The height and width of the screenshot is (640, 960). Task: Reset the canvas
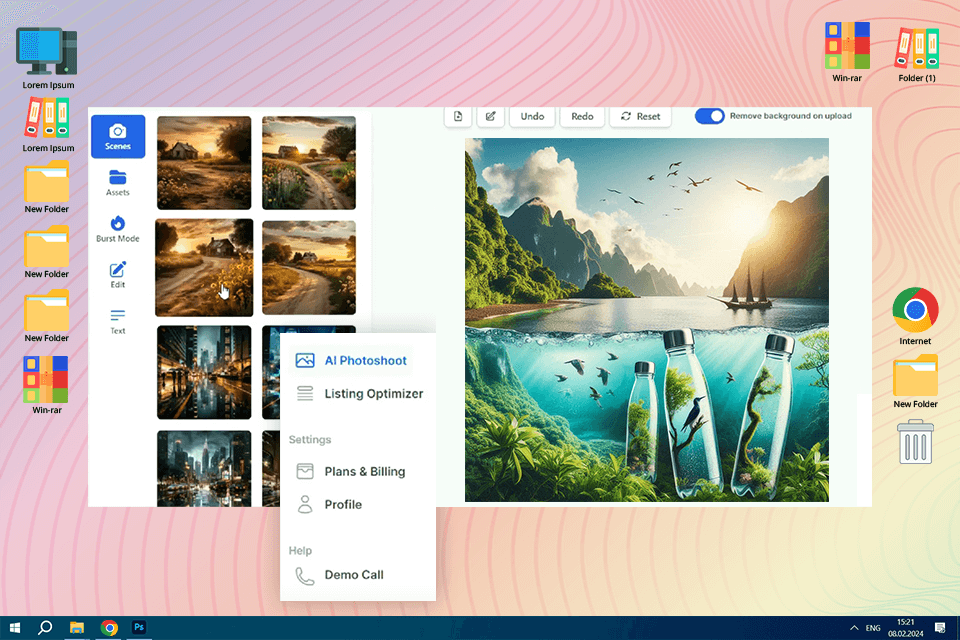[x=640, y=116]
